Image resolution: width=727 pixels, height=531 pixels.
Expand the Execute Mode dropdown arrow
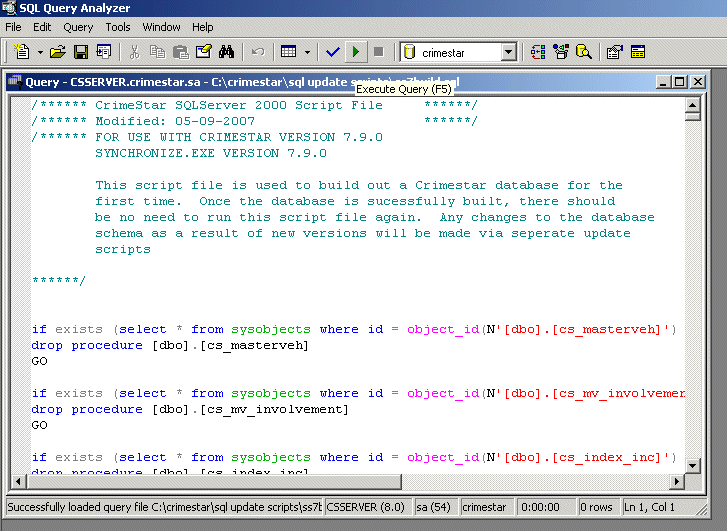pos(307,52)
